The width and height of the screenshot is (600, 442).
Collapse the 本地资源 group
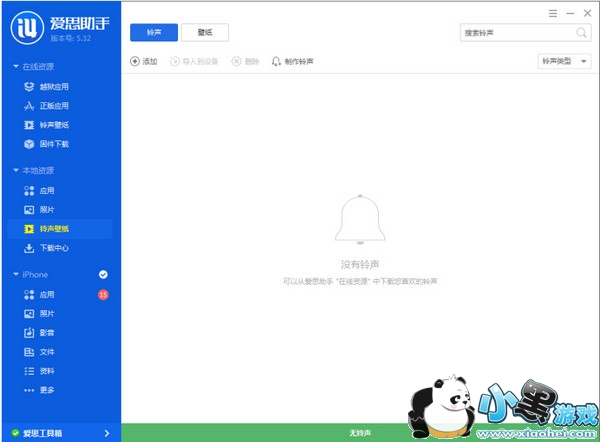(x=16, y=171)
